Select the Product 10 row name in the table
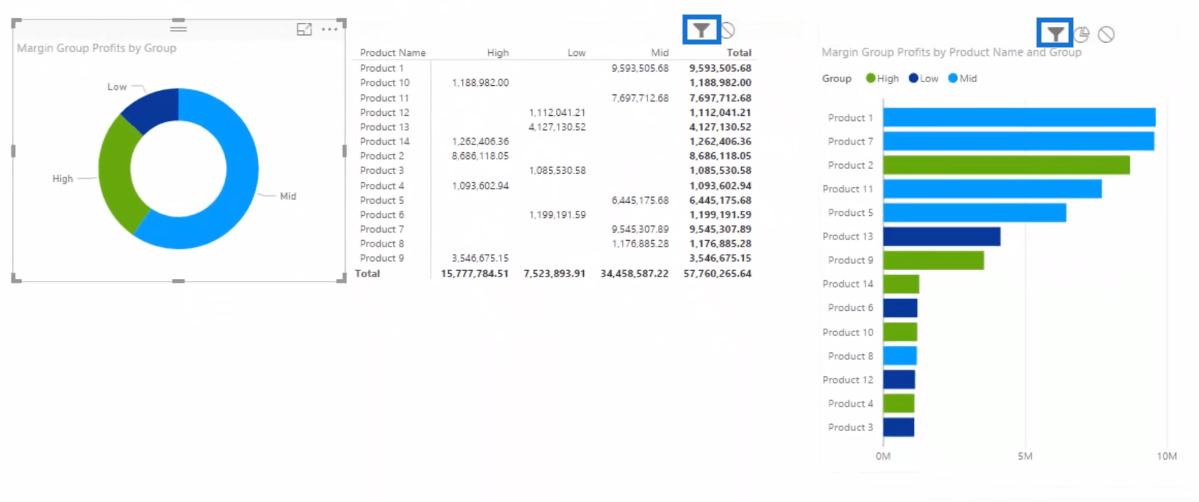This screenshot has height=502, width=1199. click(384, 83)
